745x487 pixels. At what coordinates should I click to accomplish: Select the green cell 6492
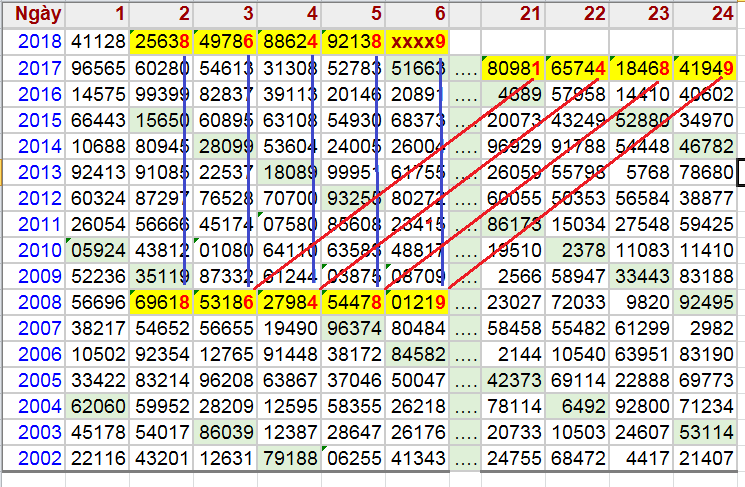(x=578, y=406)
